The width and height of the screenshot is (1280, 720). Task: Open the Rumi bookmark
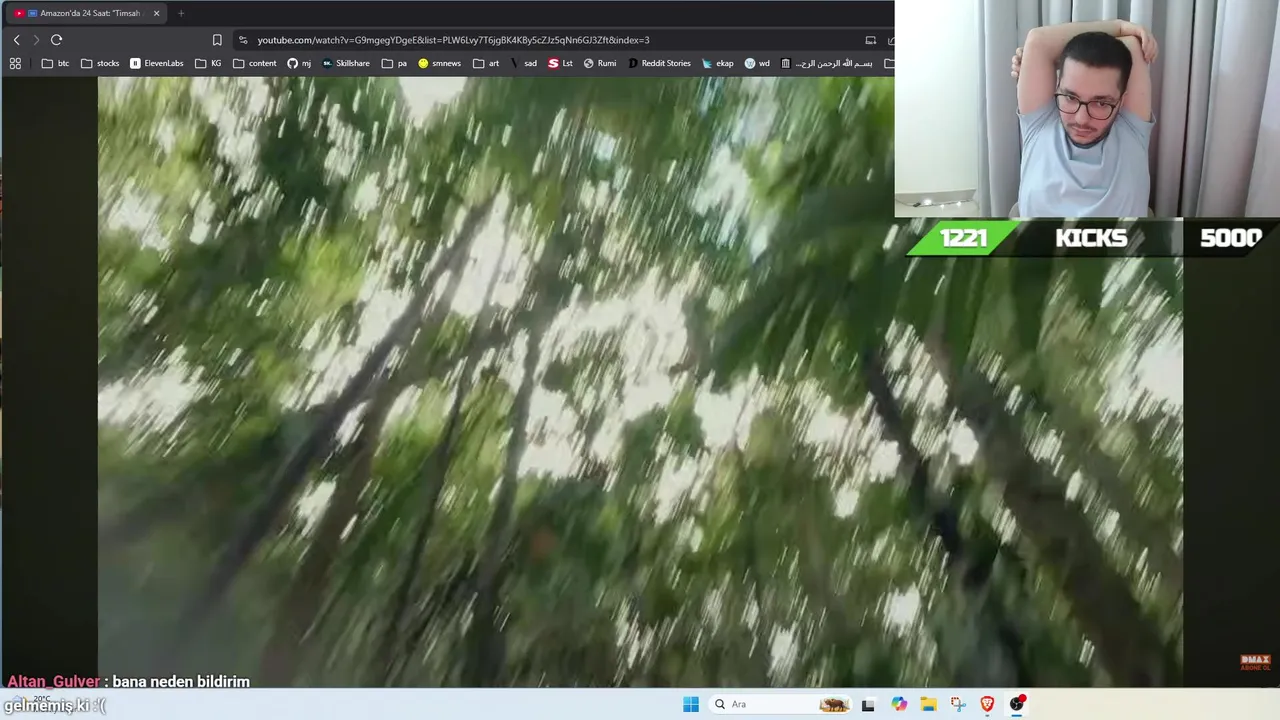coord(600,63)
